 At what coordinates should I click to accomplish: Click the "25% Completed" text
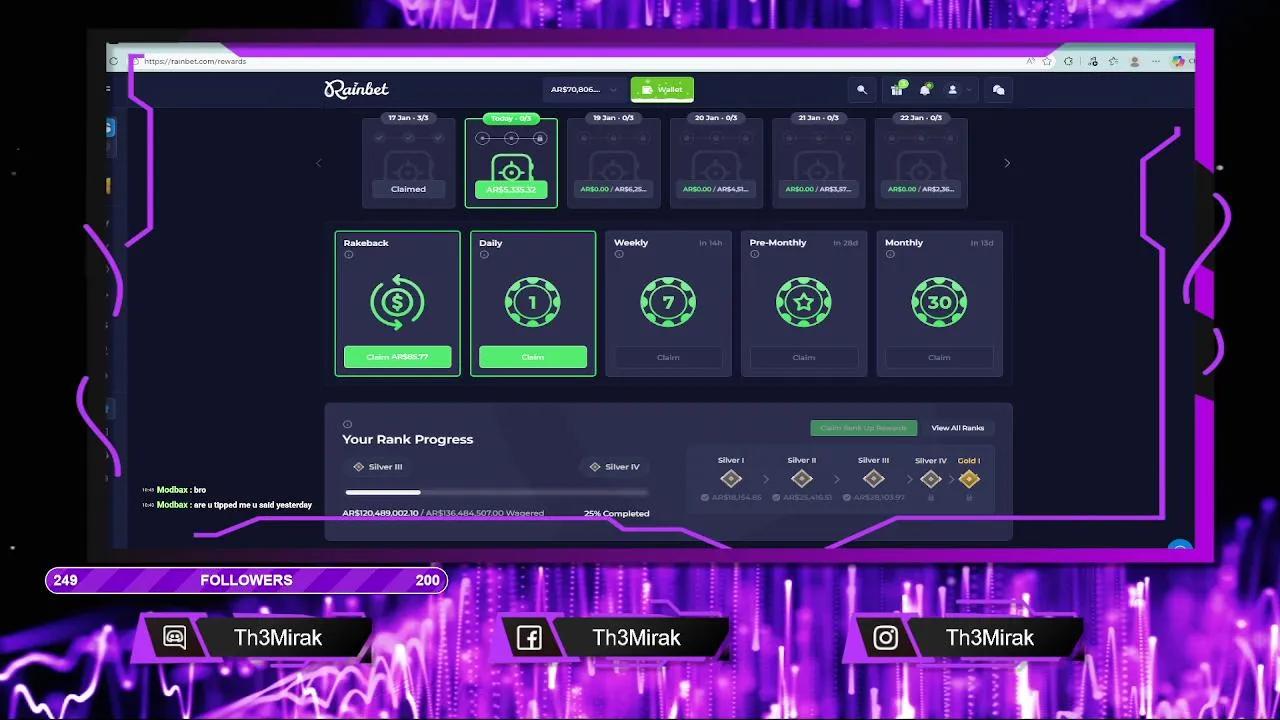617,513
